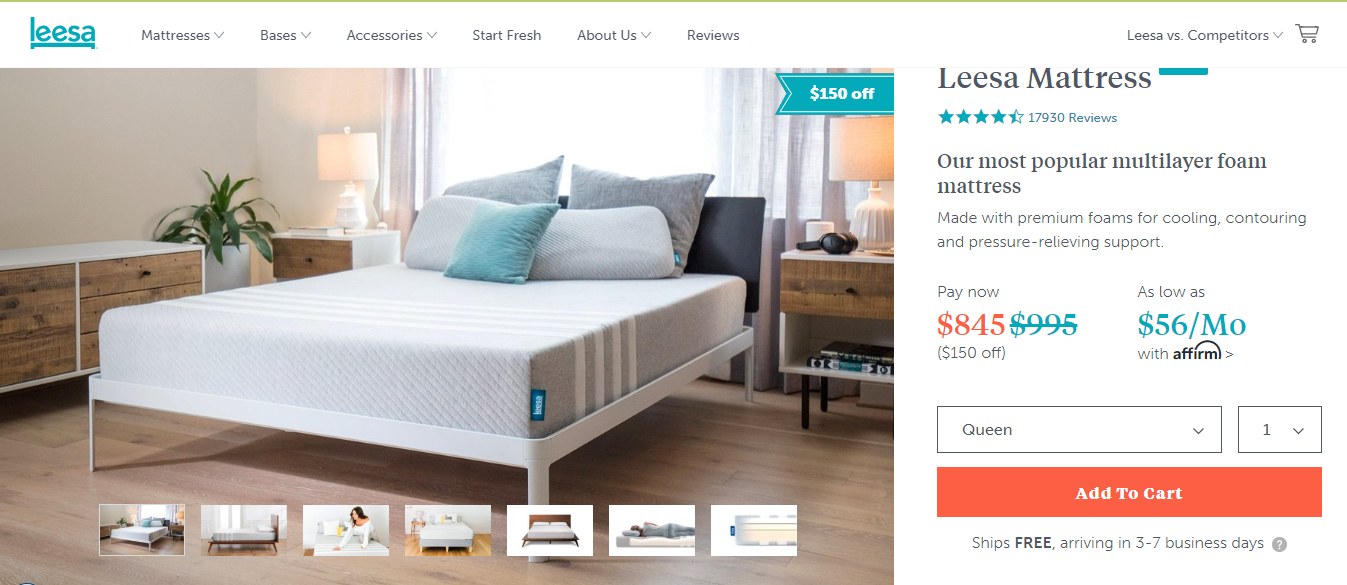This screenshot has width=1347, height=585.
Task: Select the wooden bed frame thumbnail
Action: (550, 530)
